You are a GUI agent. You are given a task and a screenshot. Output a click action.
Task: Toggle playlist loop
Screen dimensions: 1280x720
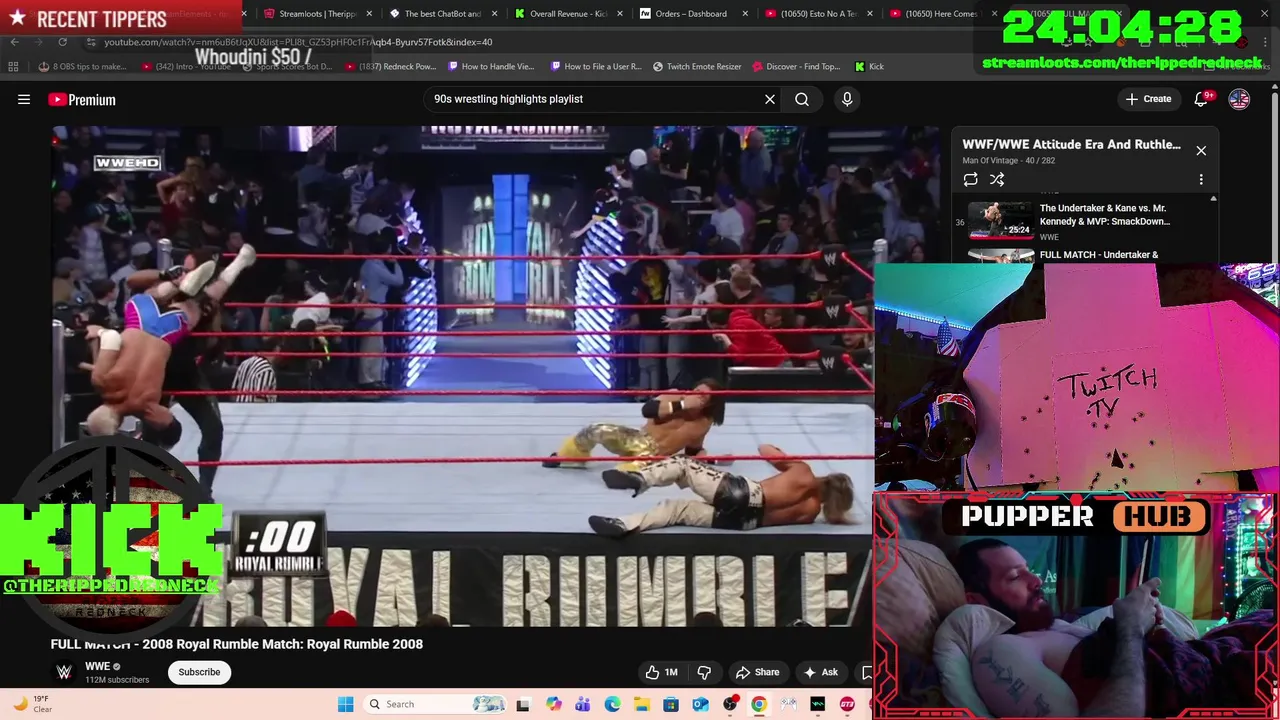click(970, 179)
